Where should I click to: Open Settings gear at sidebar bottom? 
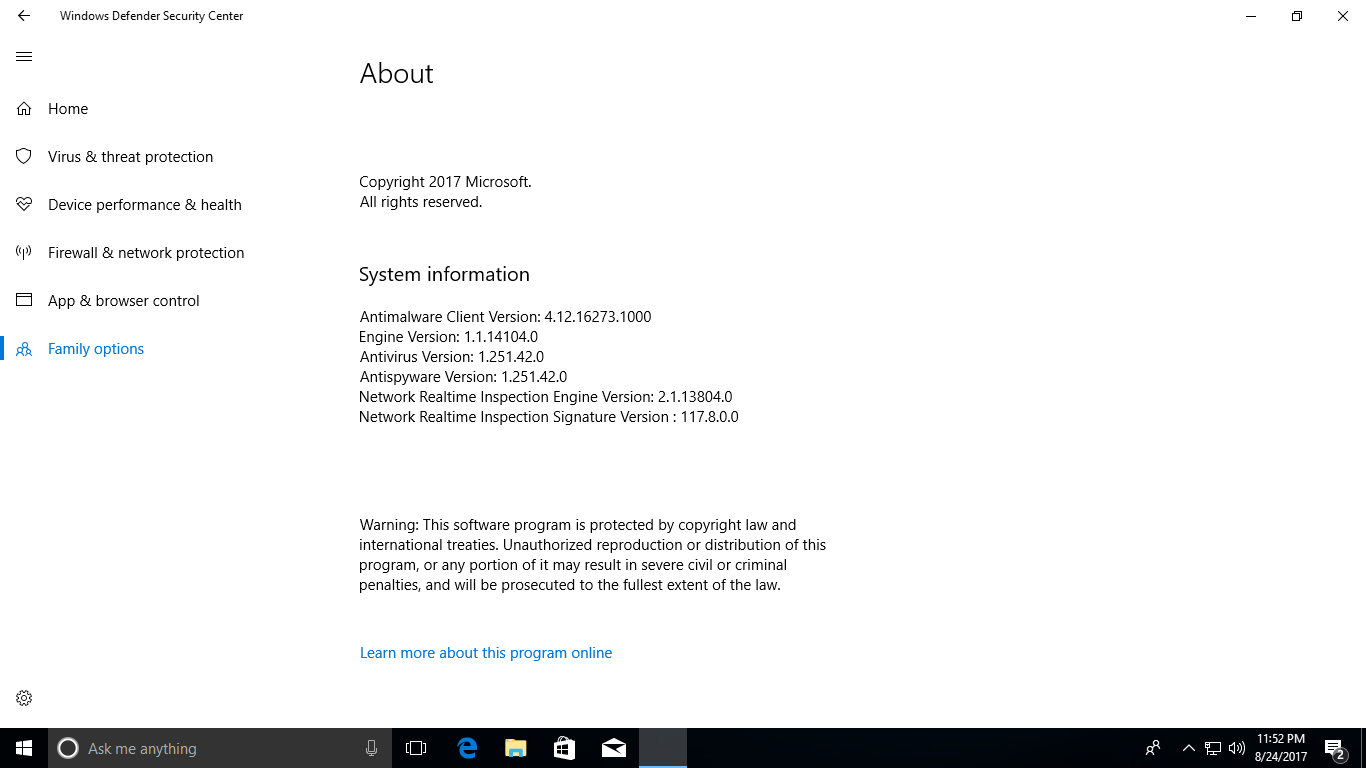coord(24,698)
